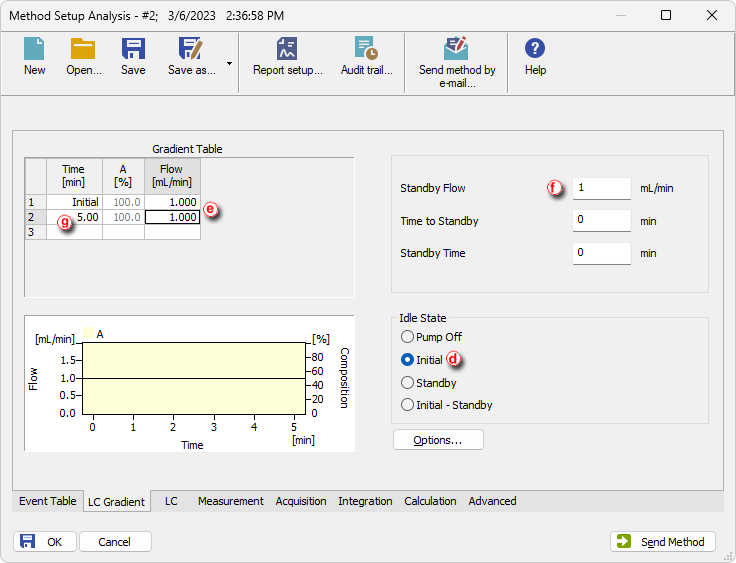
Task: Click the A [%] cell in row 2
Action: [x=123, y=217]
